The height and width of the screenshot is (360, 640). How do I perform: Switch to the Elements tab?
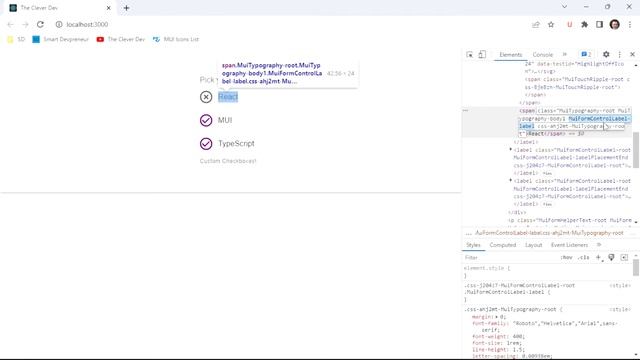point(511,55)
